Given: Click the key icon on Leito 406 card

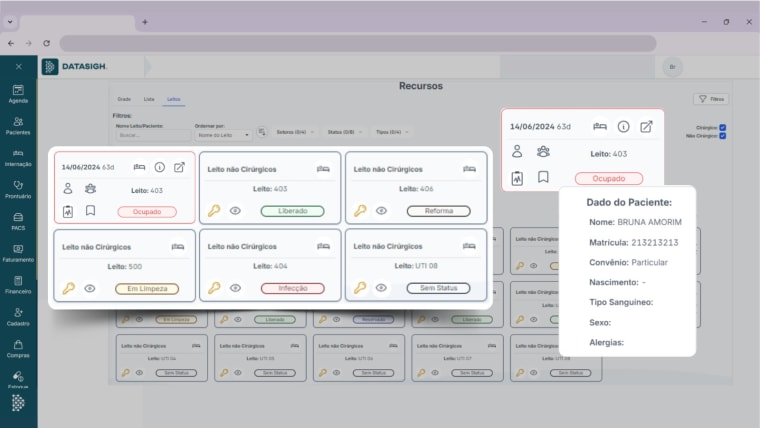Looking at the screenshot, I should coord(360,210).
